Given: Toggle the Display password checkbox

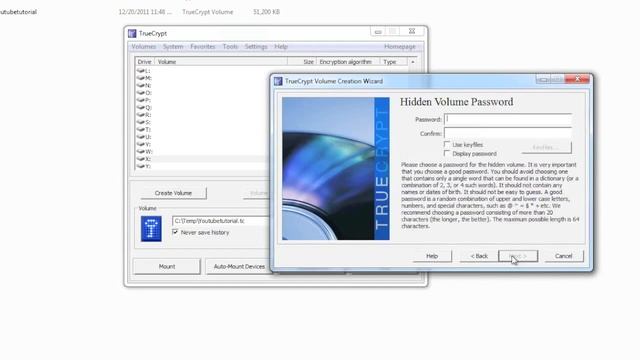Looking at the screenshot, I should tap(447, 153).
